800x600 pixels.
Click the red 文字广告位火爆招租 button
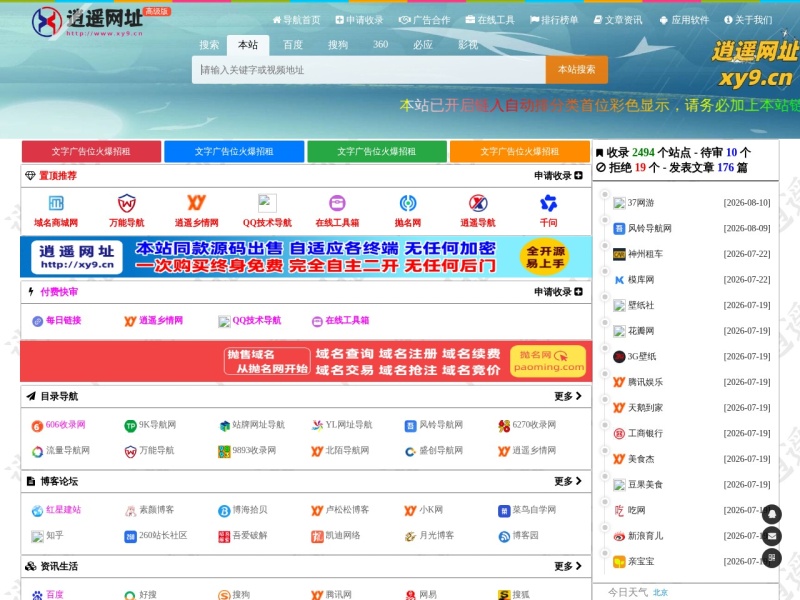coord(91,152)
